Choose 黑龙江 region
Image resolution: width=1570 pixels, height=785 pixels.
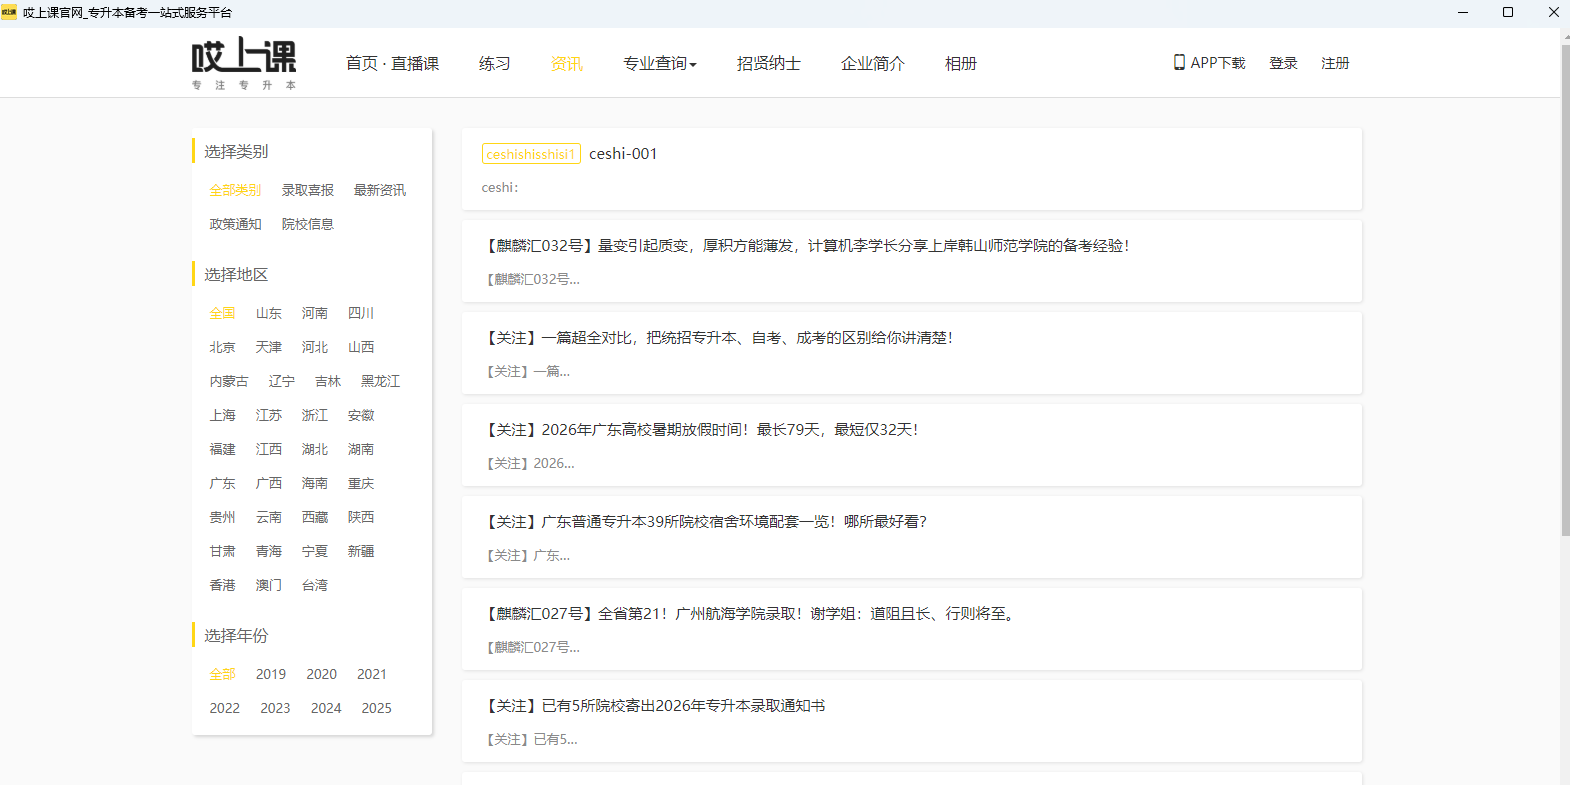pos(380,381)
